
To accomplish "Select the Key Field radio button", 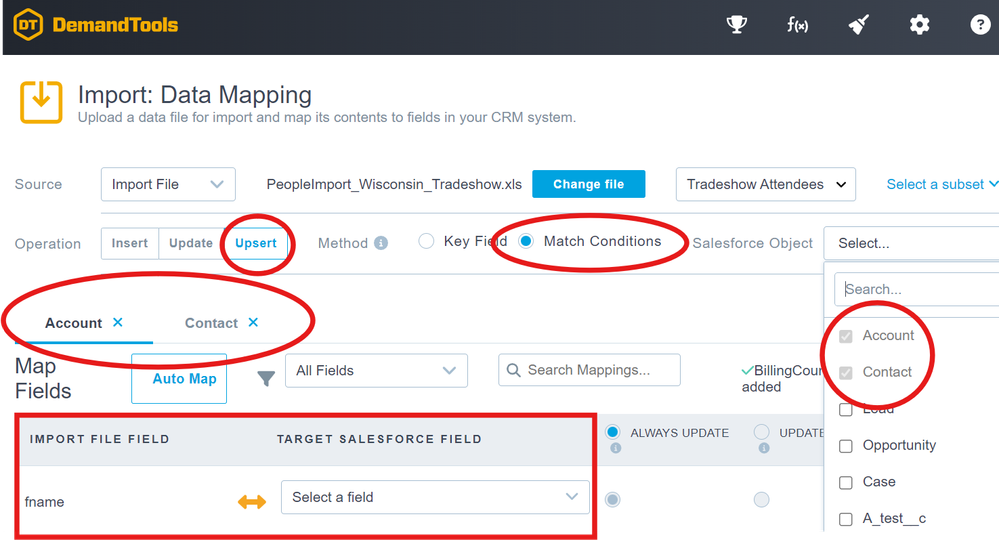I will (x=426, y=241).
